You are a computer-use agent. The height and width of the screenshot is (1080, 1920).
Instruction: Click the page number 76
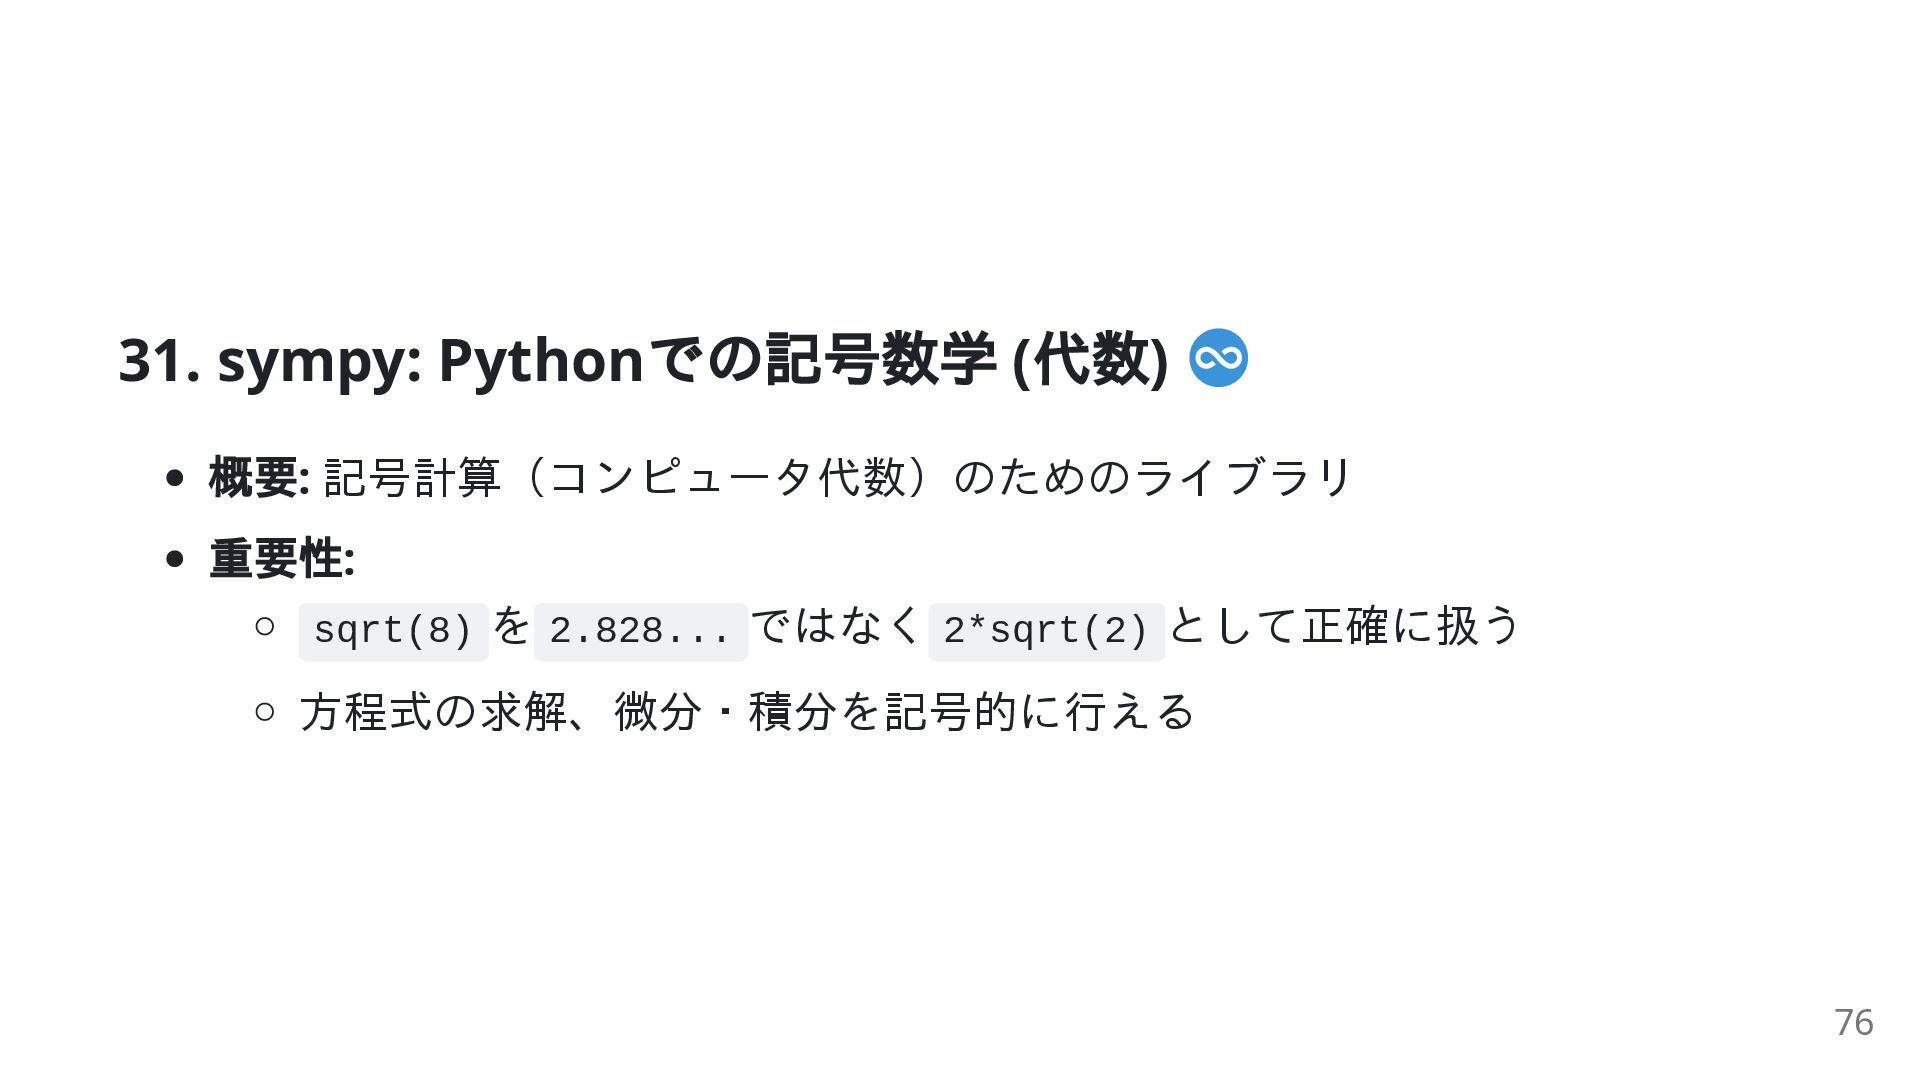coord(1853,1022)
